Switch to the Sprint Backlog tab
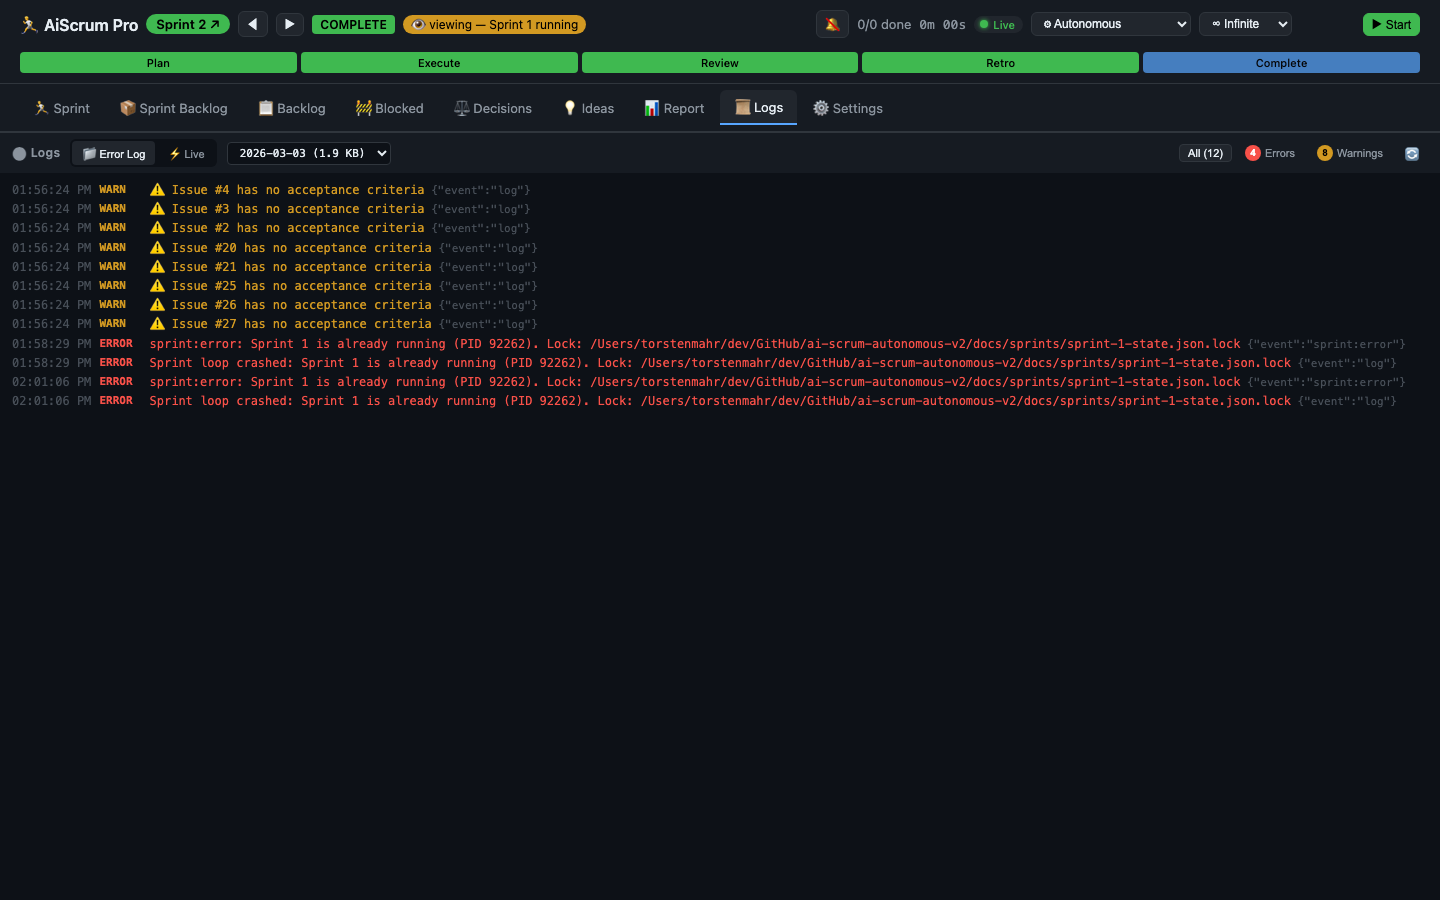Screen dimensions: 1440x900 [173, 108]
